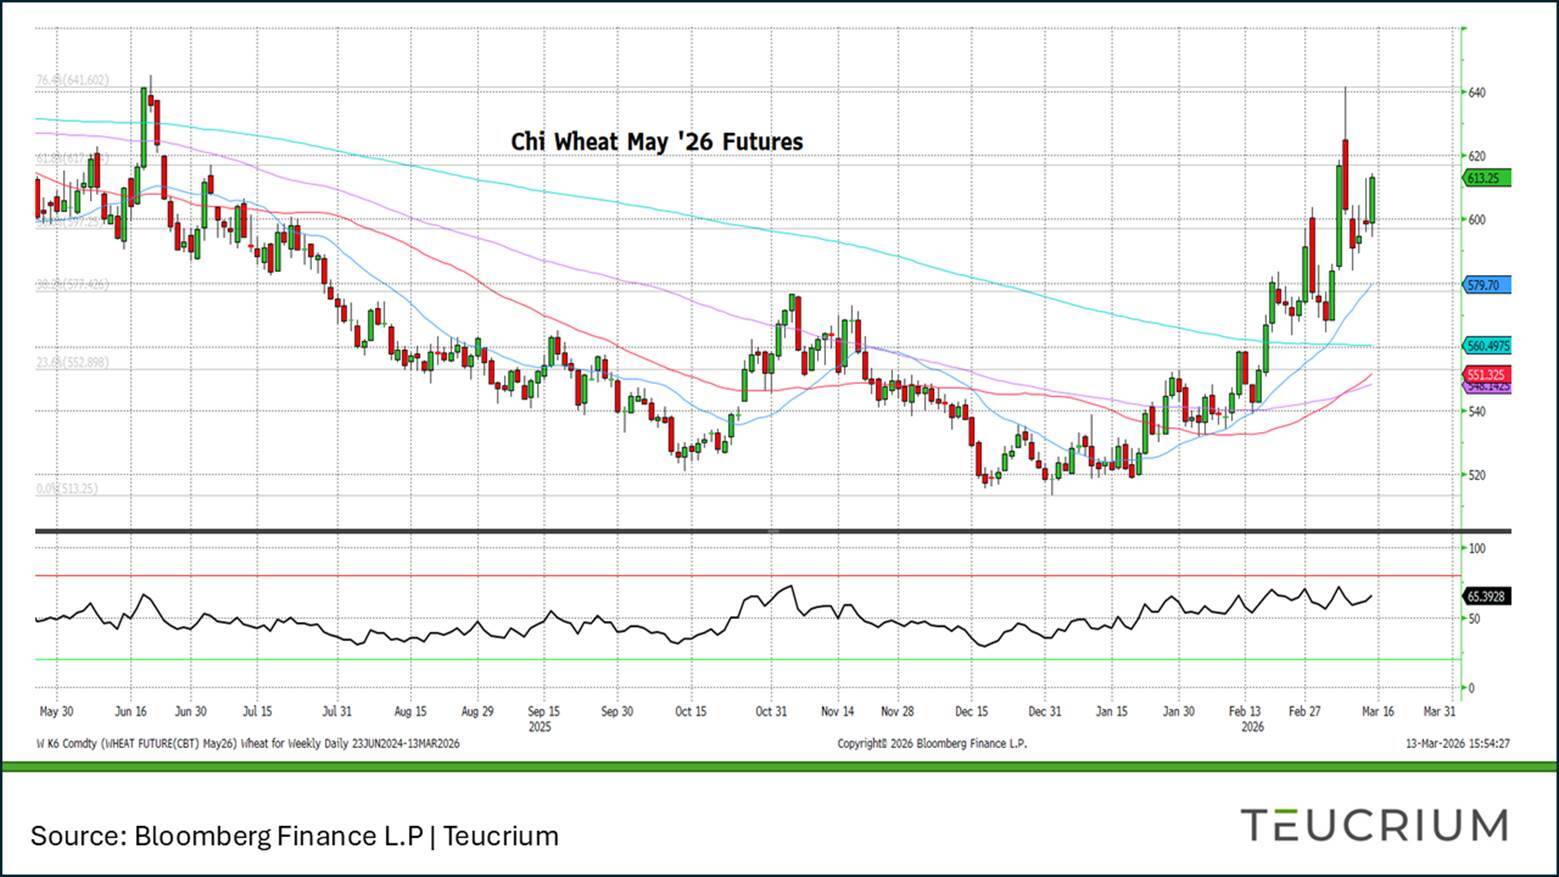This screenshot has width=1559, height=877.
Task: Click the cyan 560.4975 moving average tag
Action: (1488, 346)
